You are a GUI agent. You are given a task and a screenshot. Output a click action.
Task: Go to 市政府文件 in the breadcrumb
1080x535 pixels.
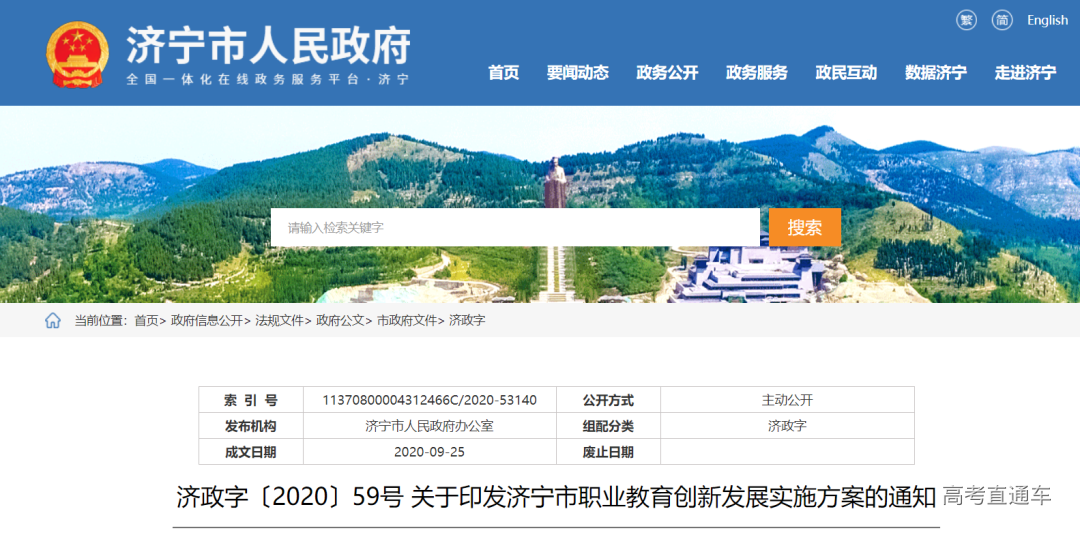[x=406, y=321]
